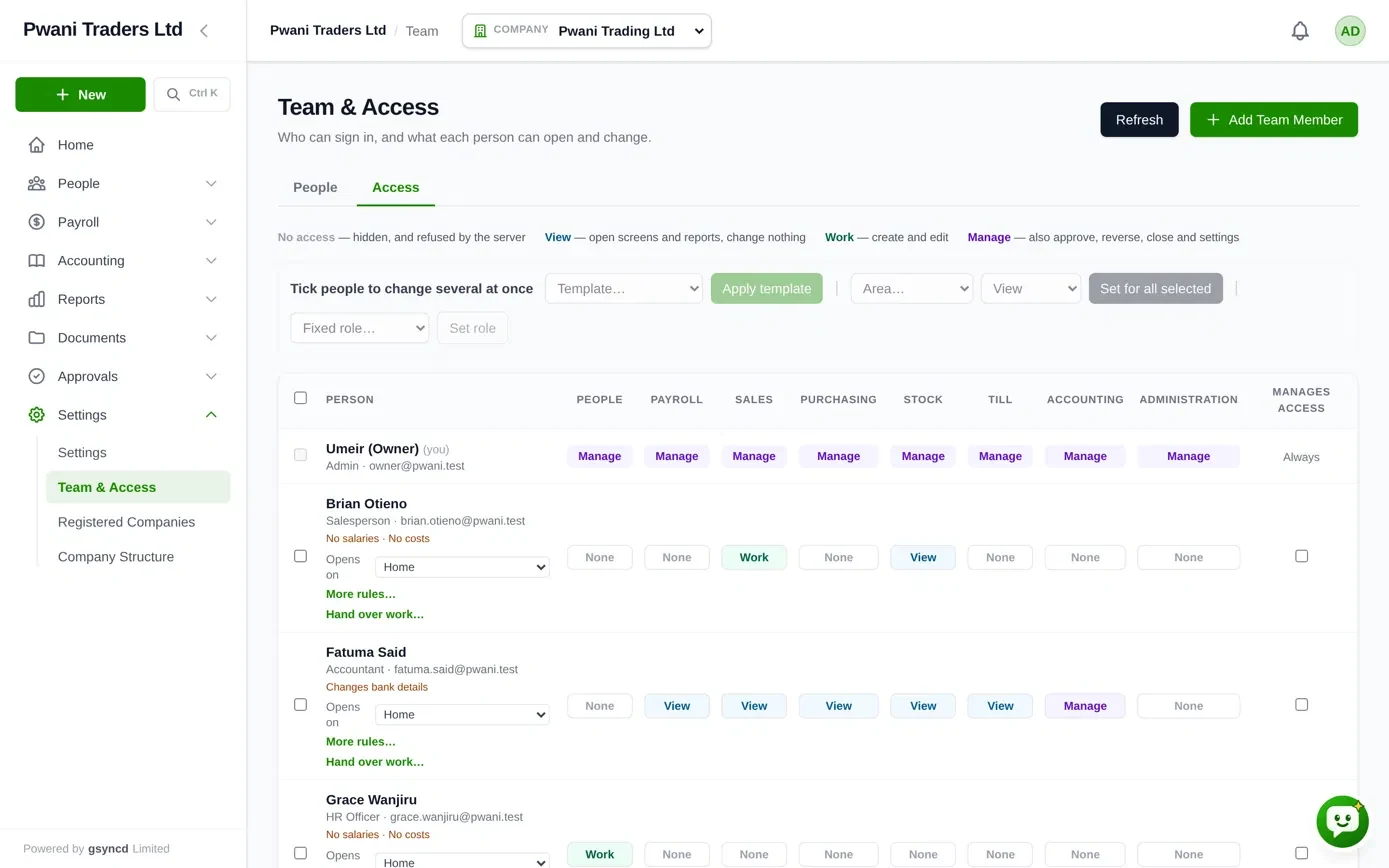Tick the row checkbox for Grace Wanjiru

(300, 853)
